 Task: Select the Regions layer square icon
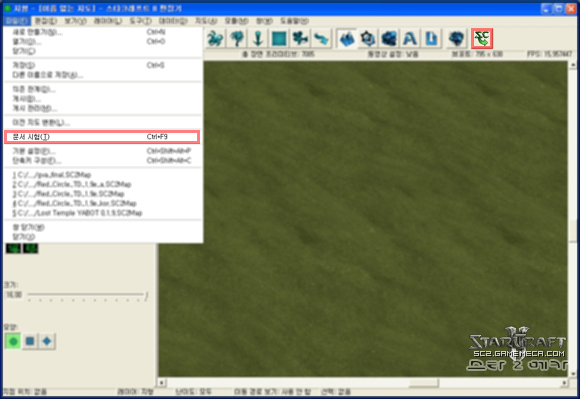(279, 38)
